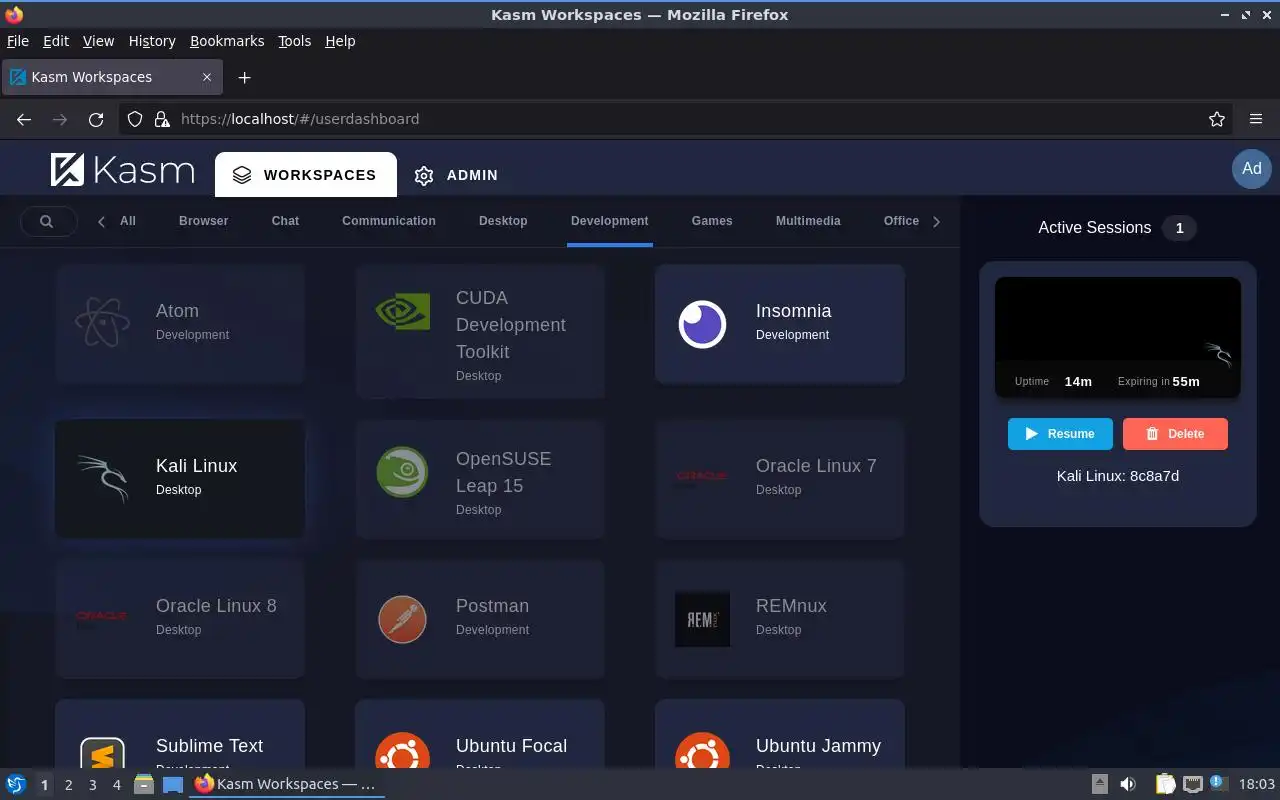Image resolution: width=1280 pixels, height=800 pixels.
Task: Open the system start menu icon
Action: click(16, 784)
